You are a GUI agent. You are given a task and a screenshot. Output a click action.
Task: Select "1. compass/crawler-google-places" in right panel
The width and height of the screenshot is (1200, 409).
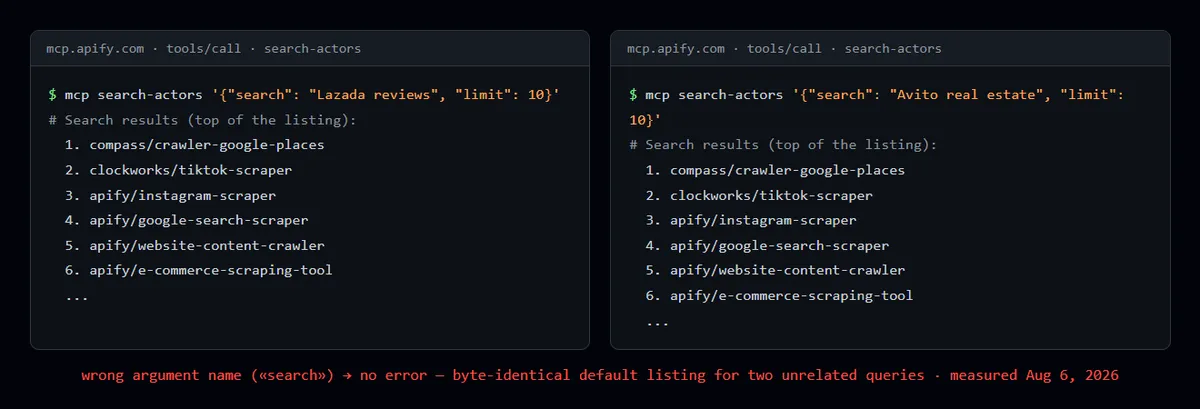pyautogui.click(x=775, y=170)
